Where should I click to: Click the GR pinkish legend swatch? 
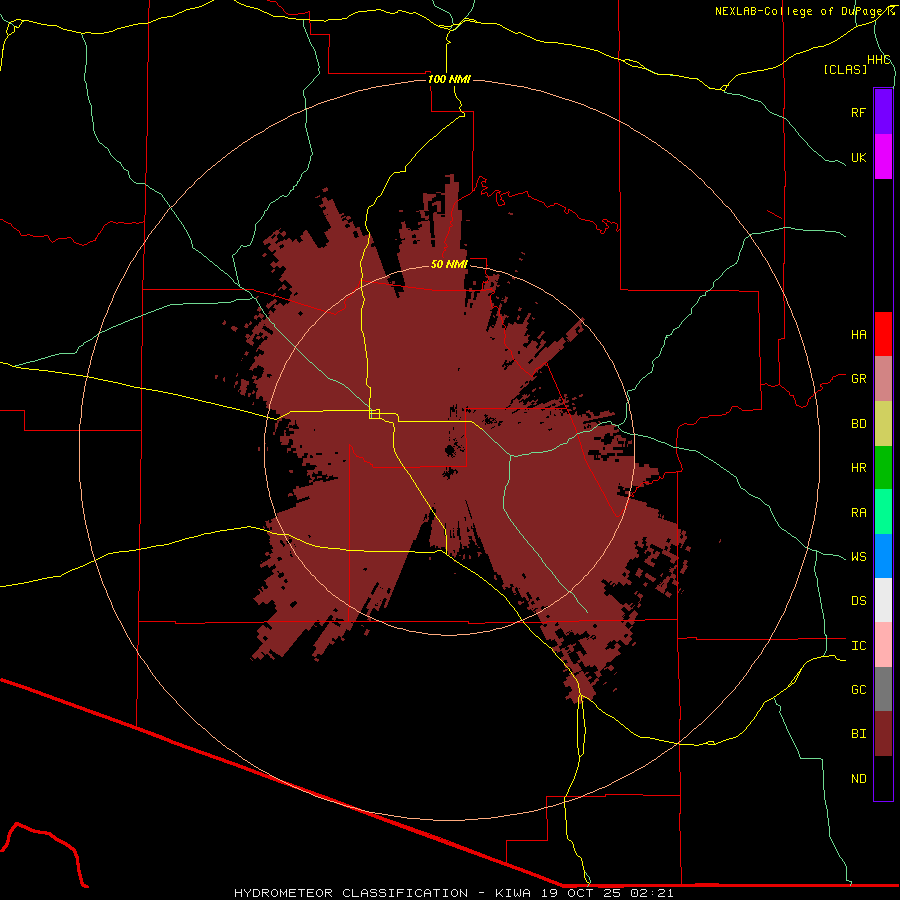point(883,379)
